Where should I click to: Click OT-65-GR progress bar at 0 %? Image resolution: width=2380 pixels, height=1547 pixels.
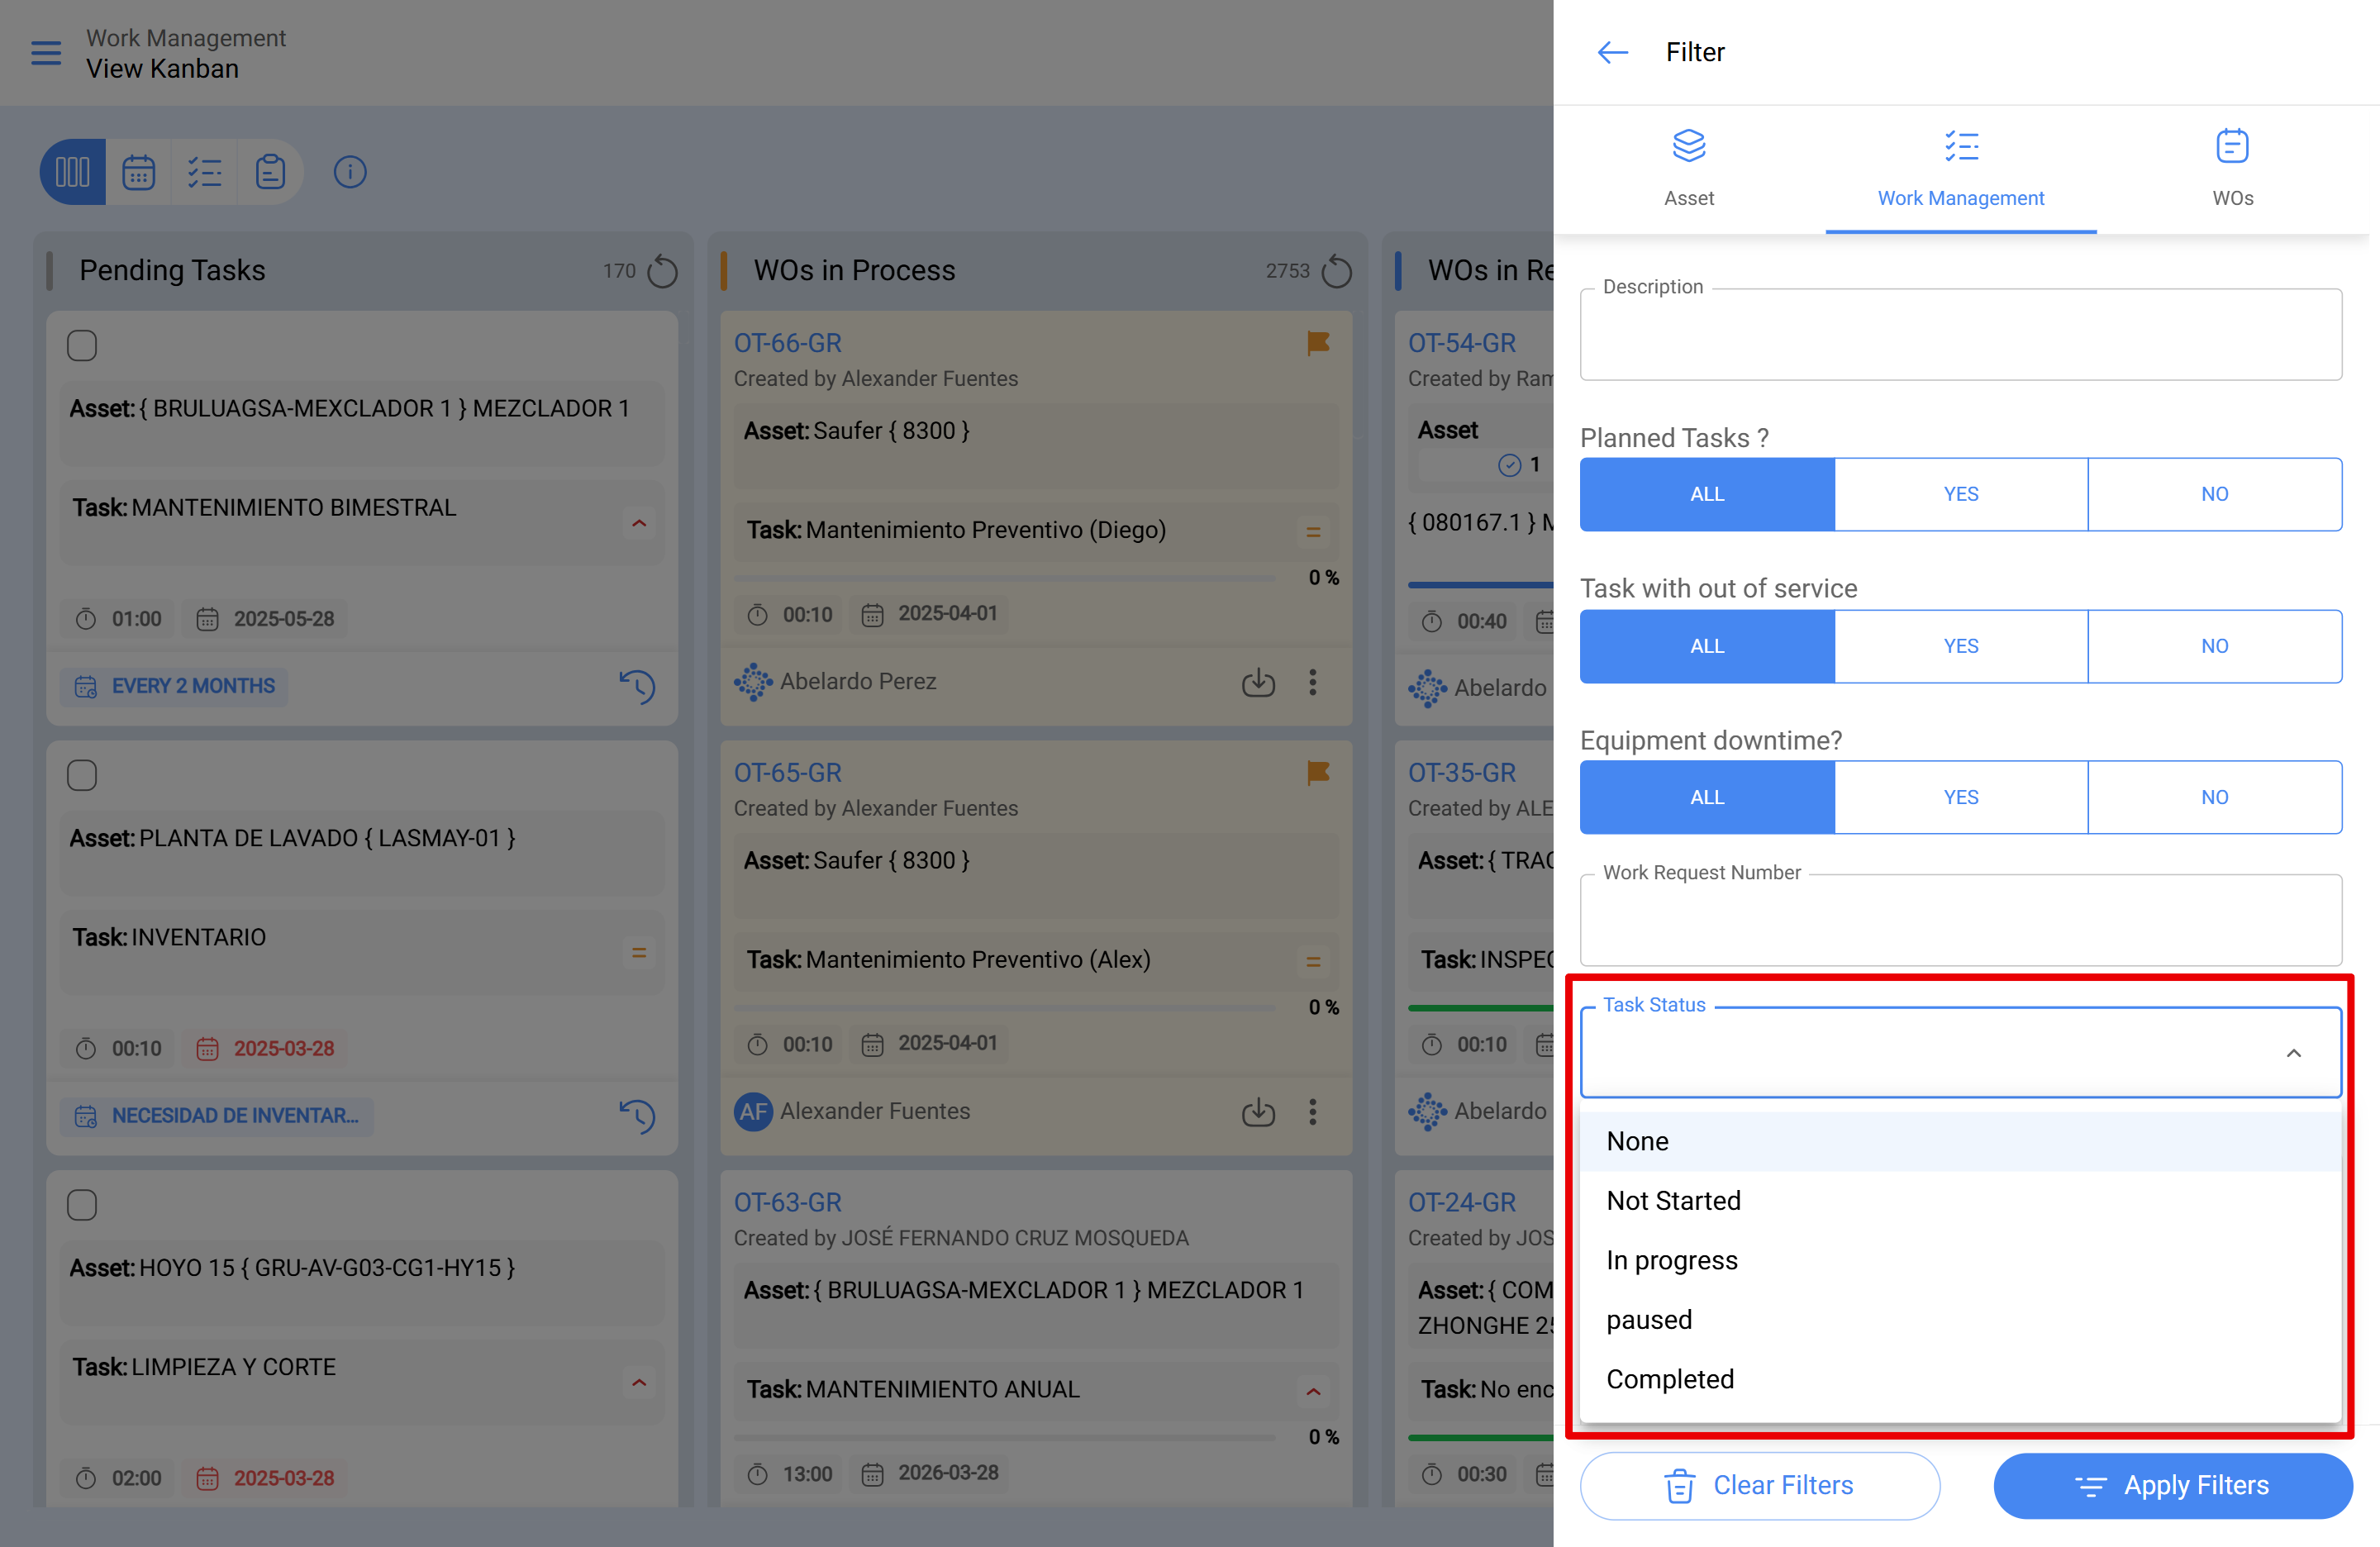1005,1007
